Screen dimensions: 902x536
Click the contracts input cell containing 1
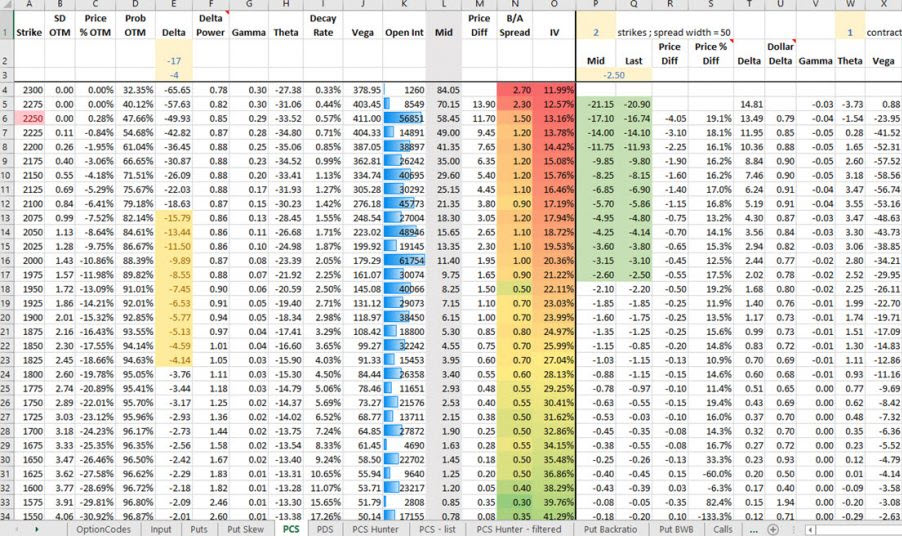click(850, 25)
